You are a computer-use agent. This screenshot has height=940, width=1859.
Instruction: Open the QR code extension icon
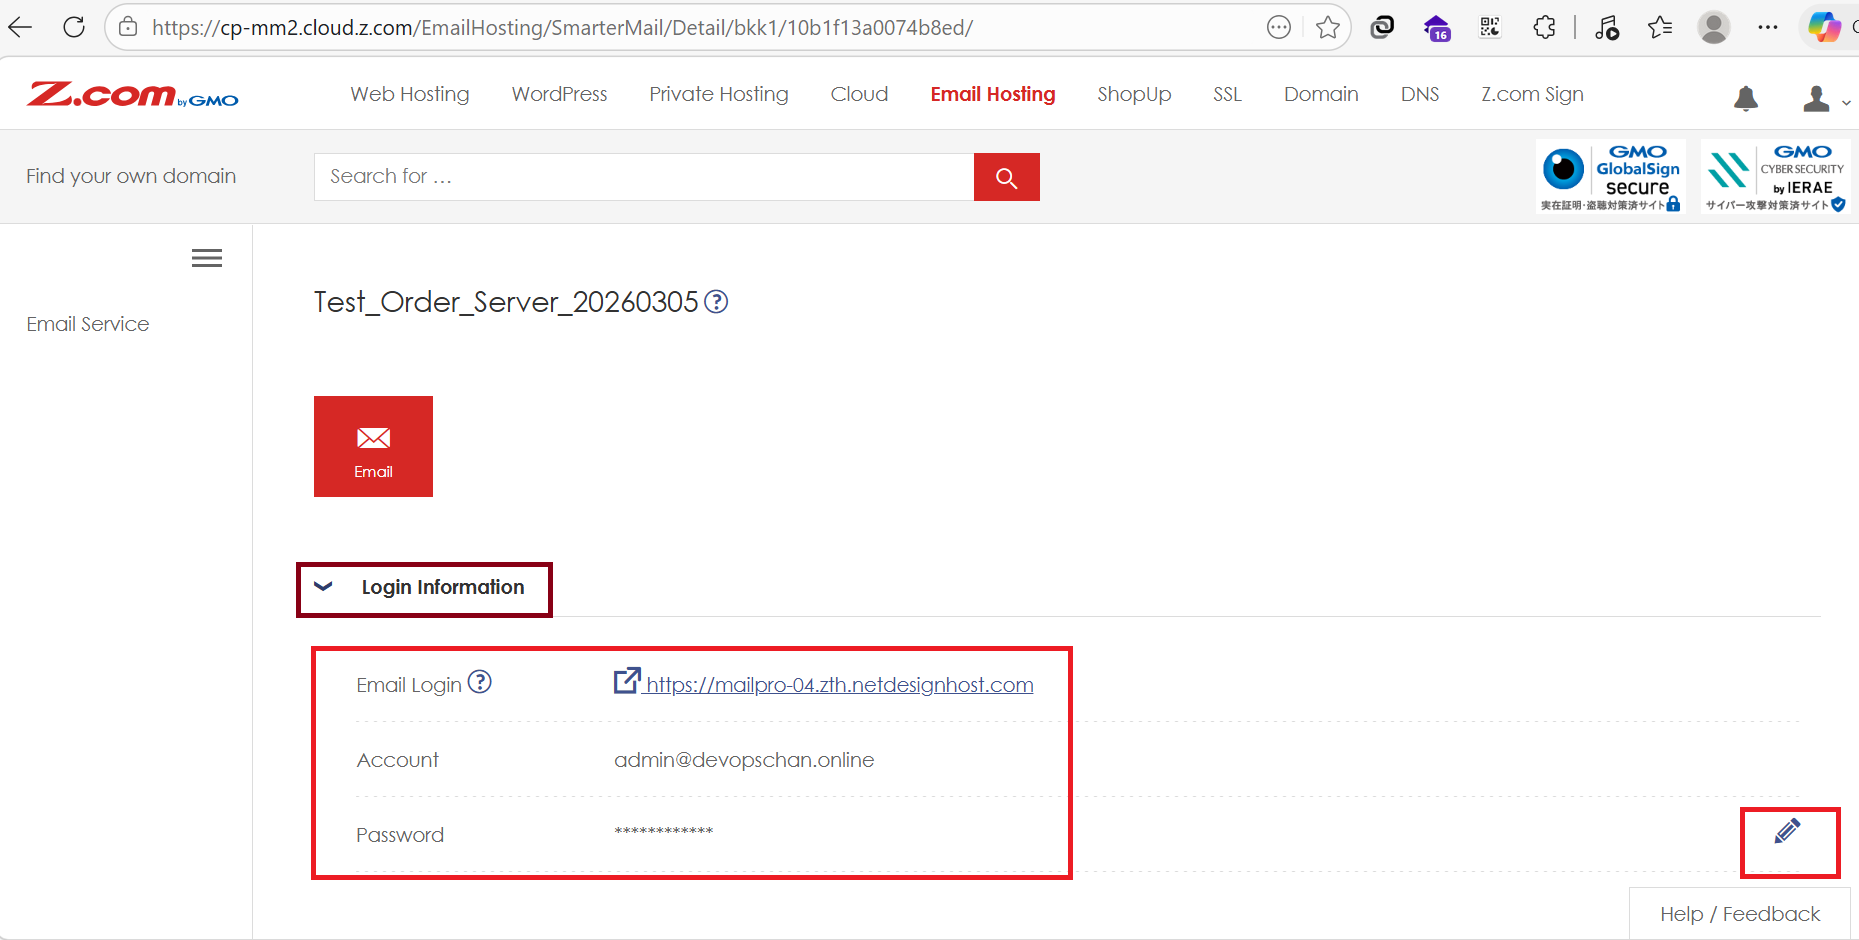1490,27
